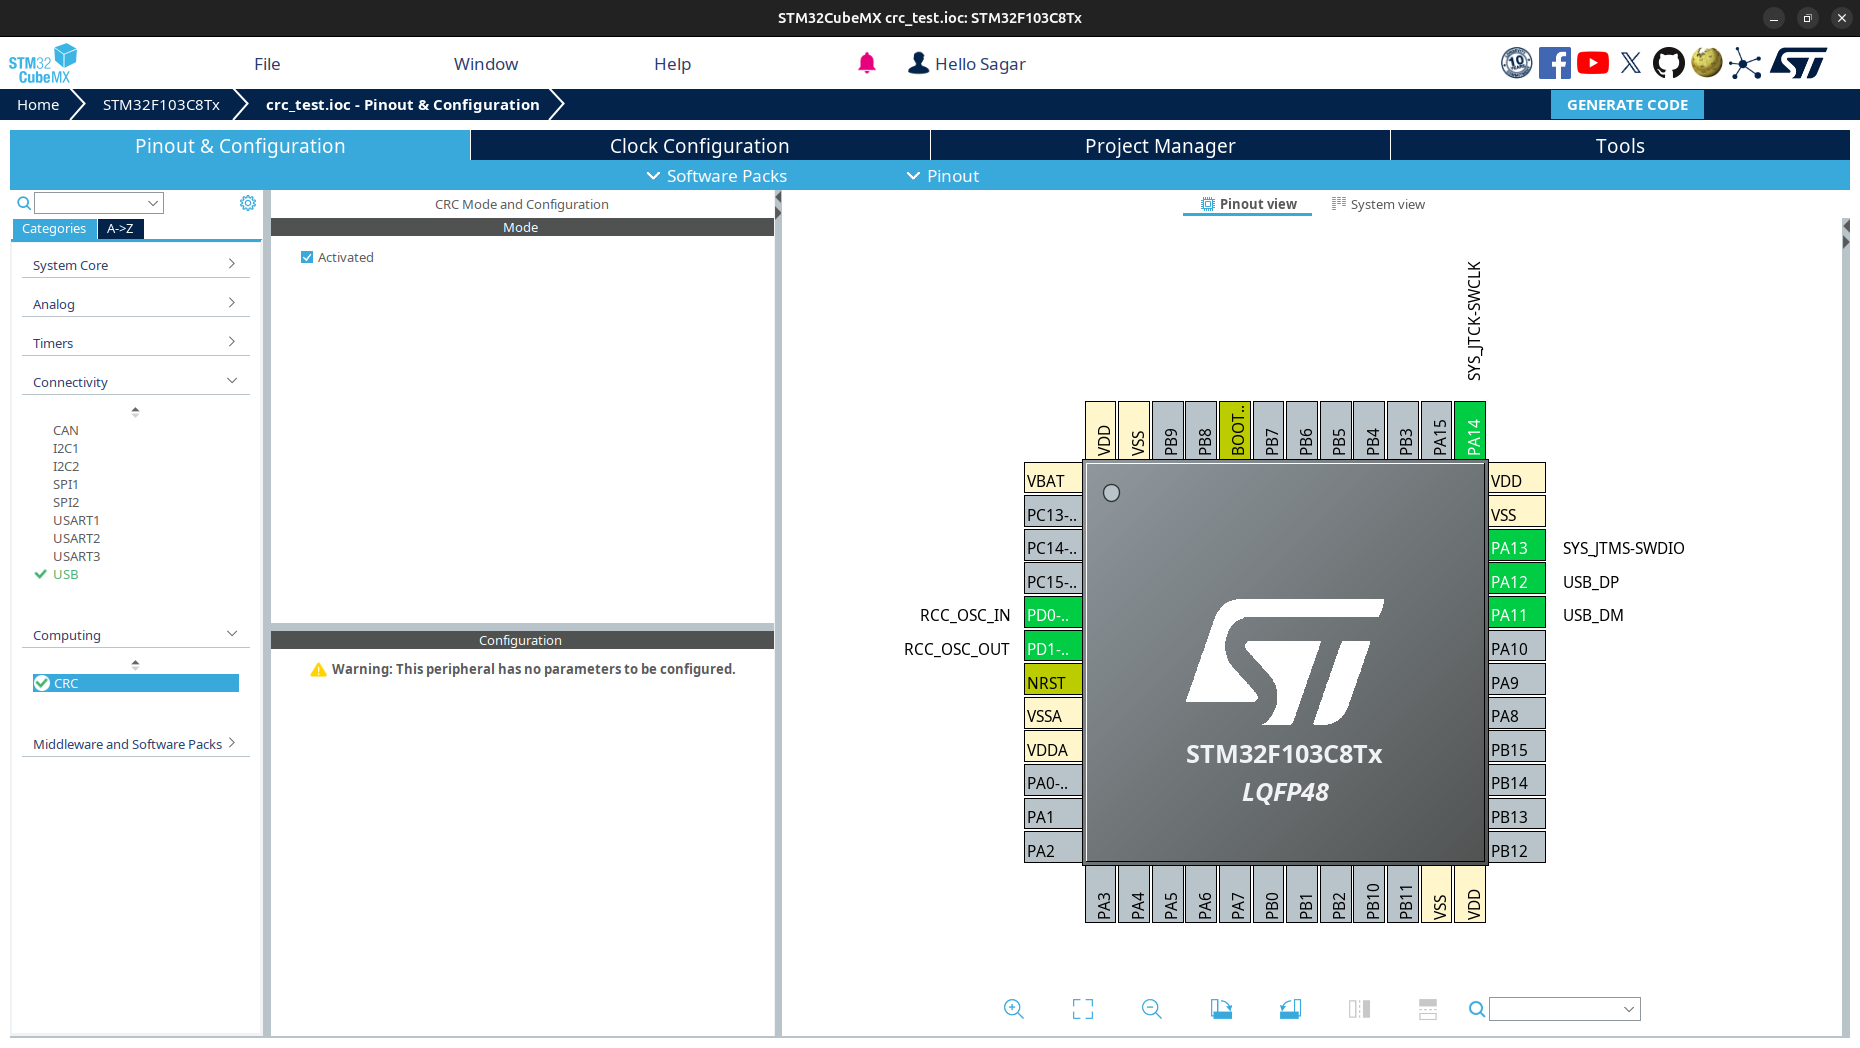
Task: Click the ST wiki globe icon
Action: [1707, 63]
